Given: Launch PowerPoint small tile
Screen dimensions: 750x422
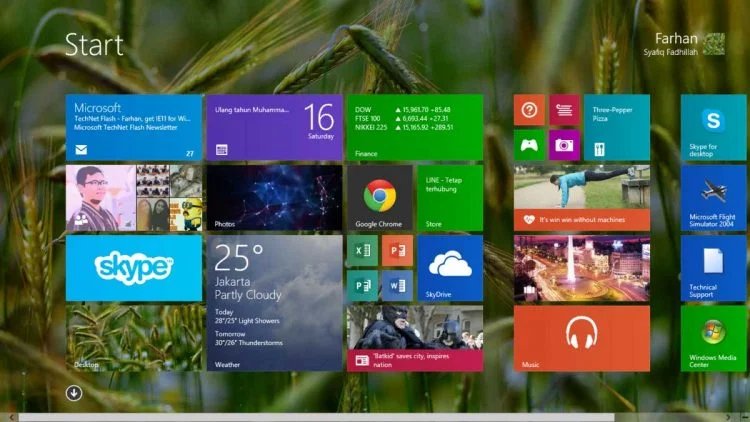Looking at the screenshot, I should coord(397,250).
